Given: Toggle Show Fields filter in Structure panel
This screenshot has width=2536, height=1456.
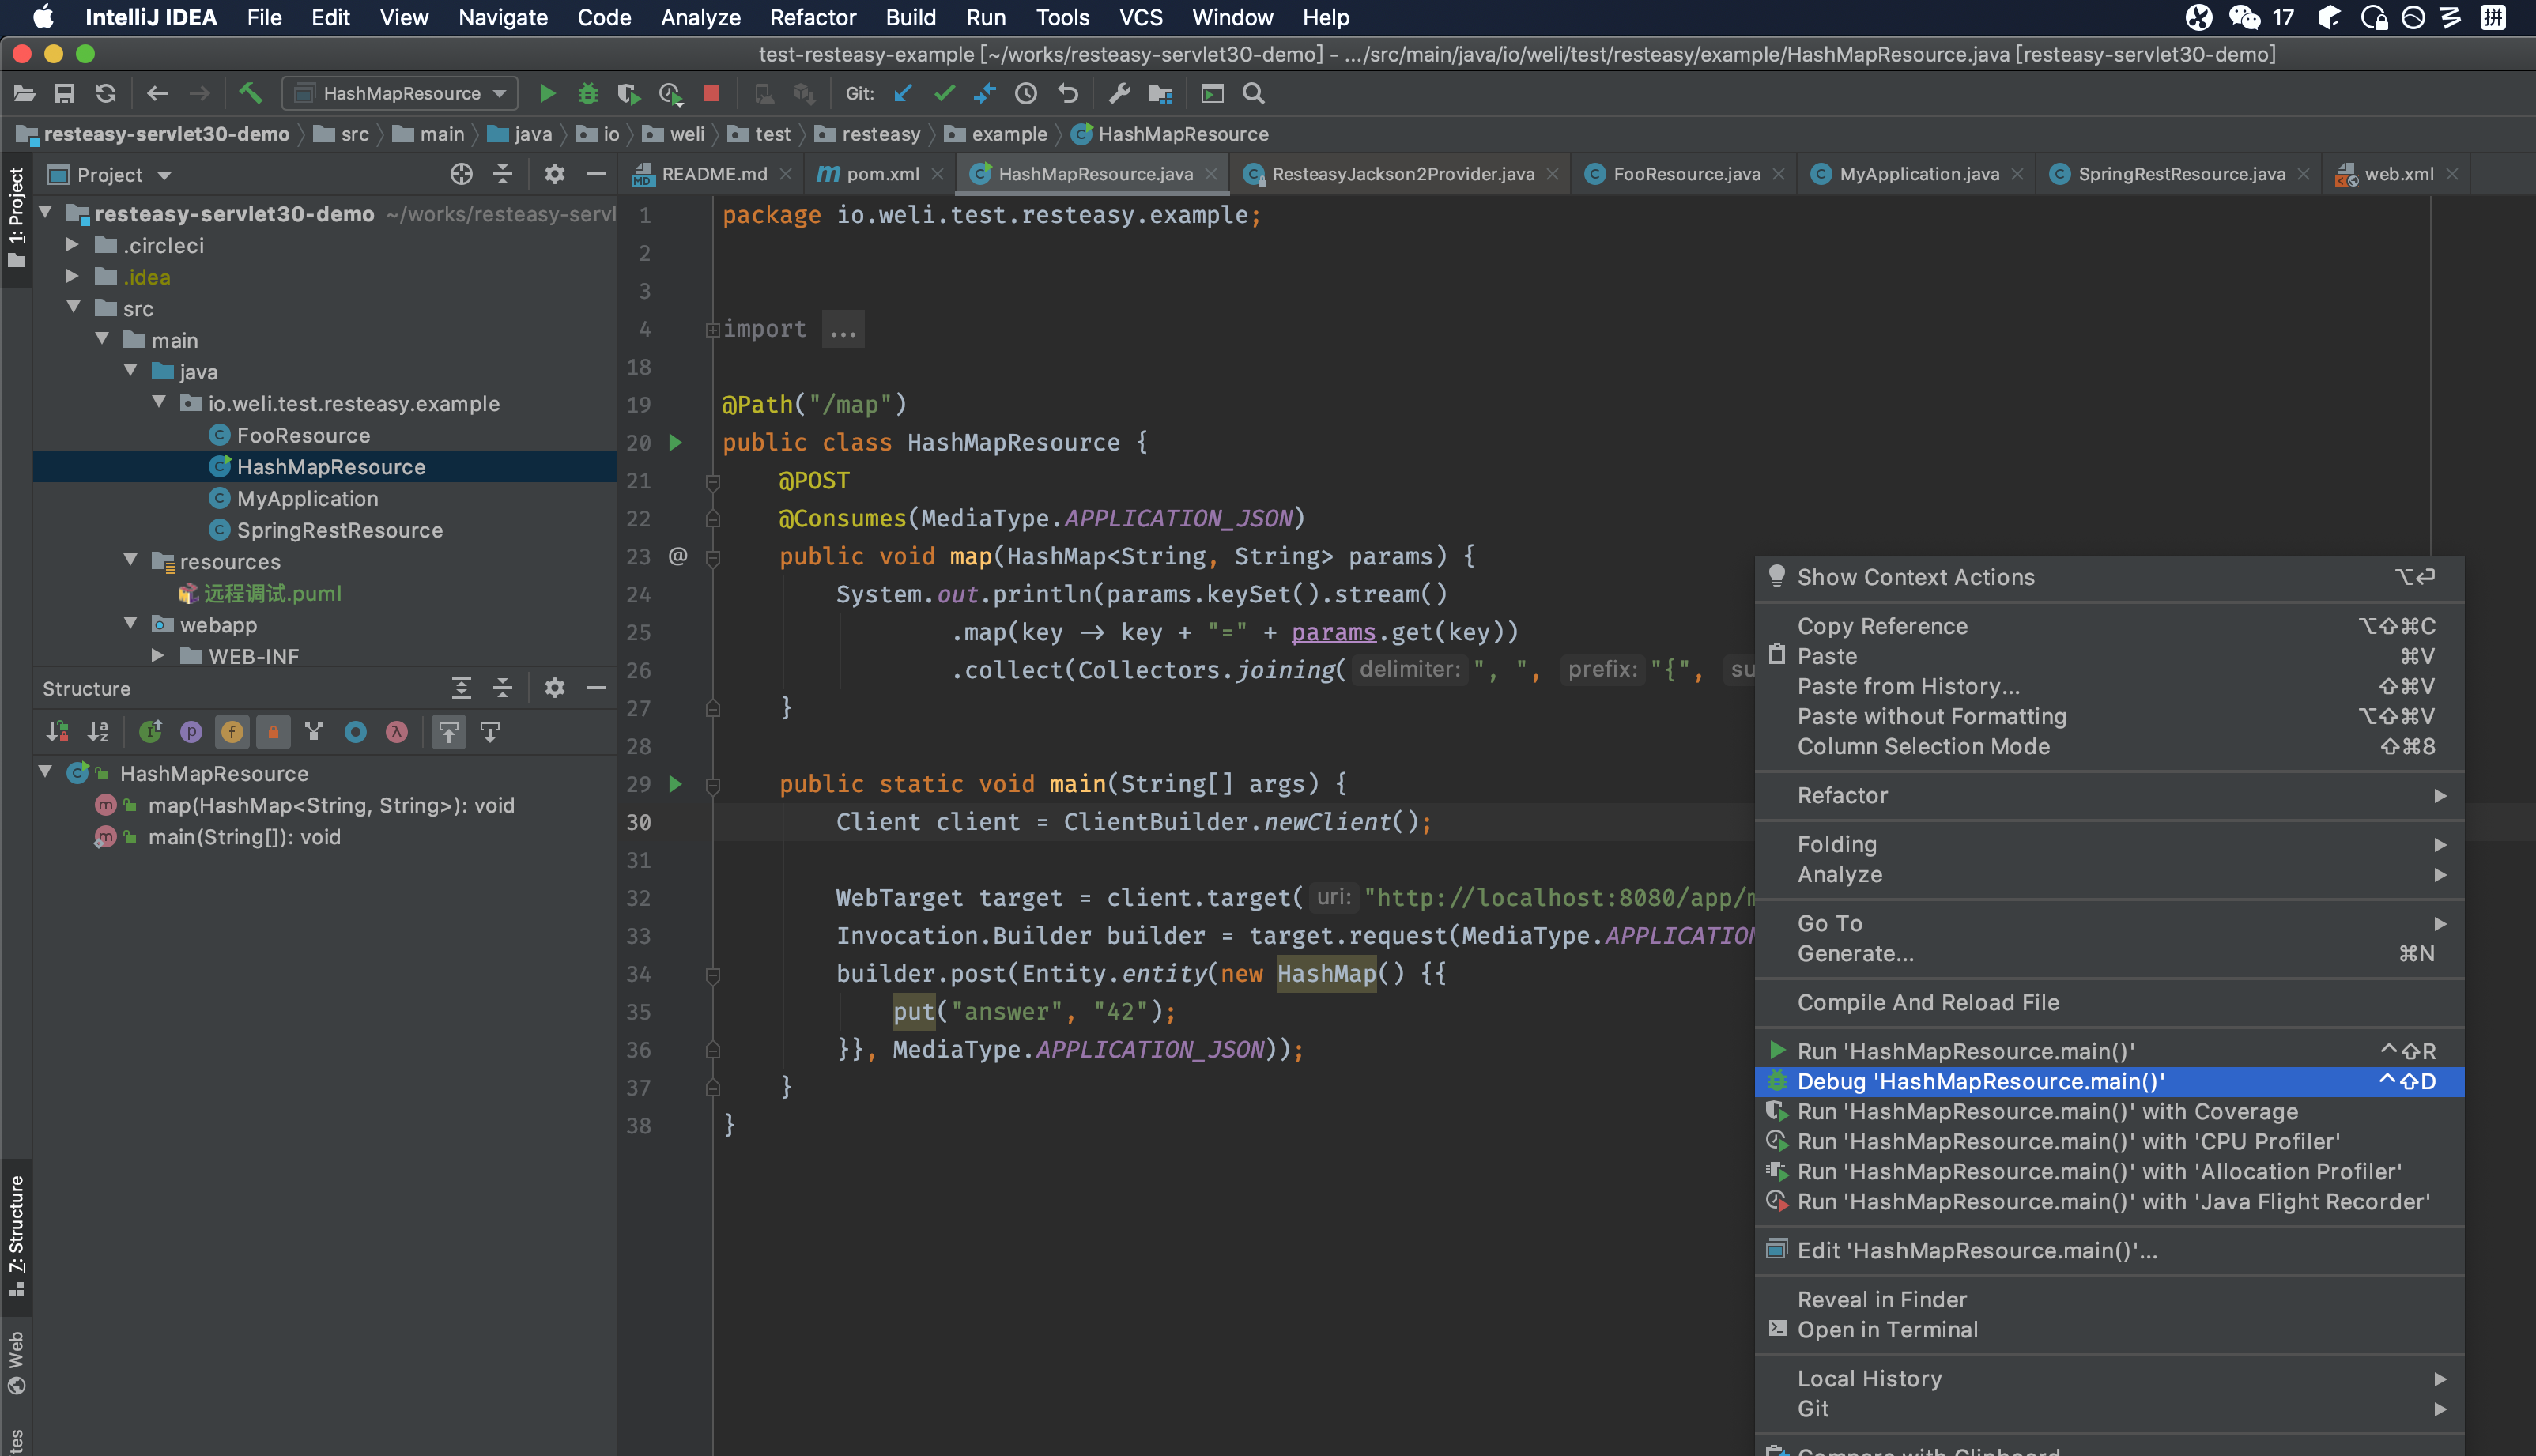Looking at the screenshot, I should (x=232, y=732).
